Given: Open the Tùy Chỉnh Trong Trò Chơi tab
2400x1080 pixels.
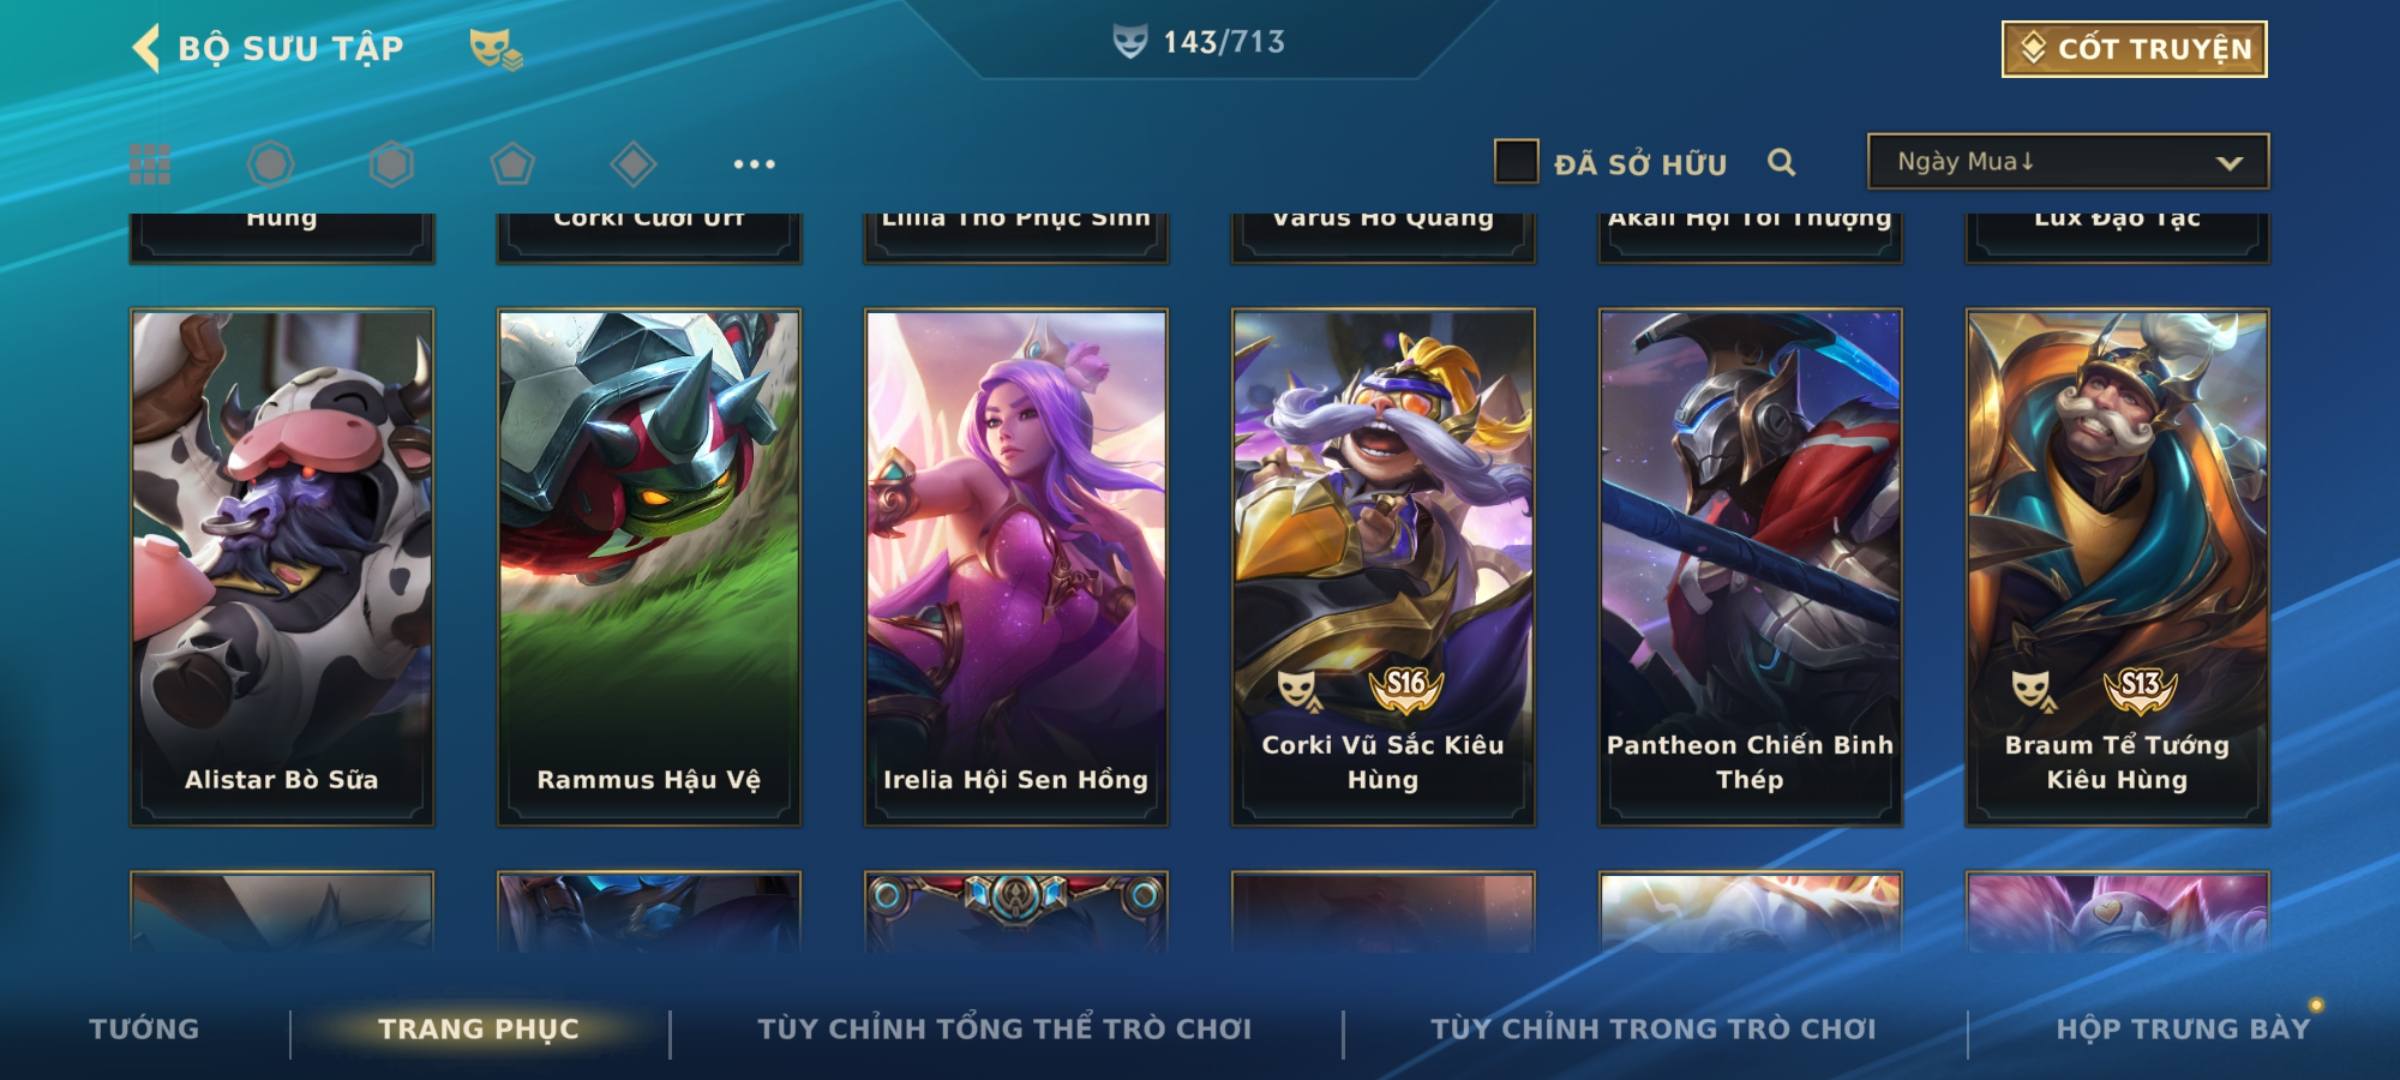Looking at the screenshot, I should point(1653,1028).
